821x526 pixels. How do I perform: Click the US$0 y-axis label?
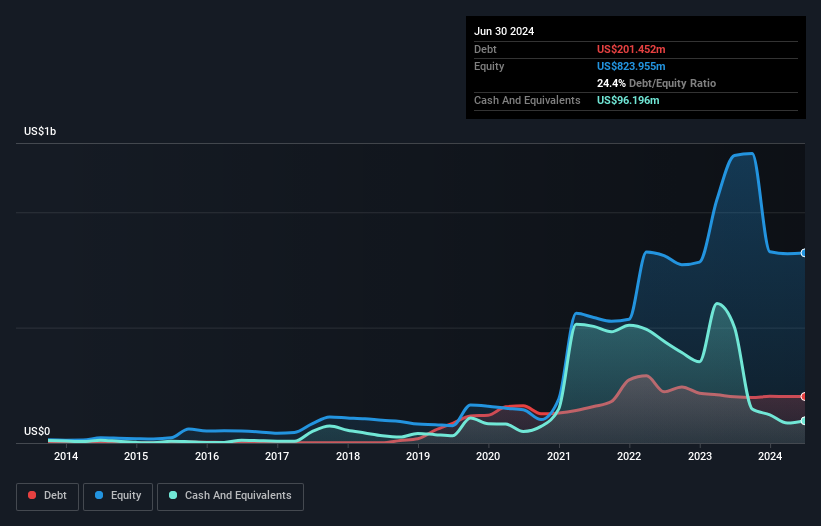coord(37,431)
